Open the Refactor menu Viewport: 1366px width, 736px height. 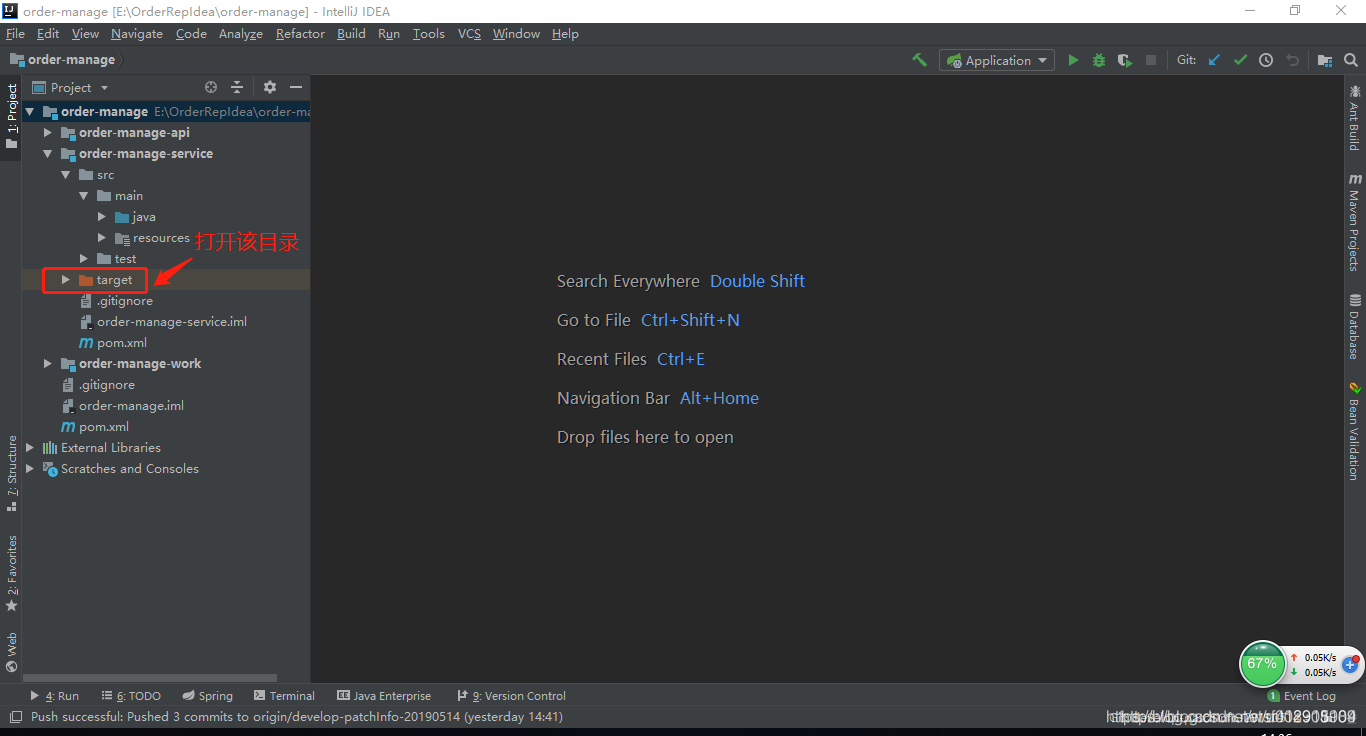[x=300, y=34]
